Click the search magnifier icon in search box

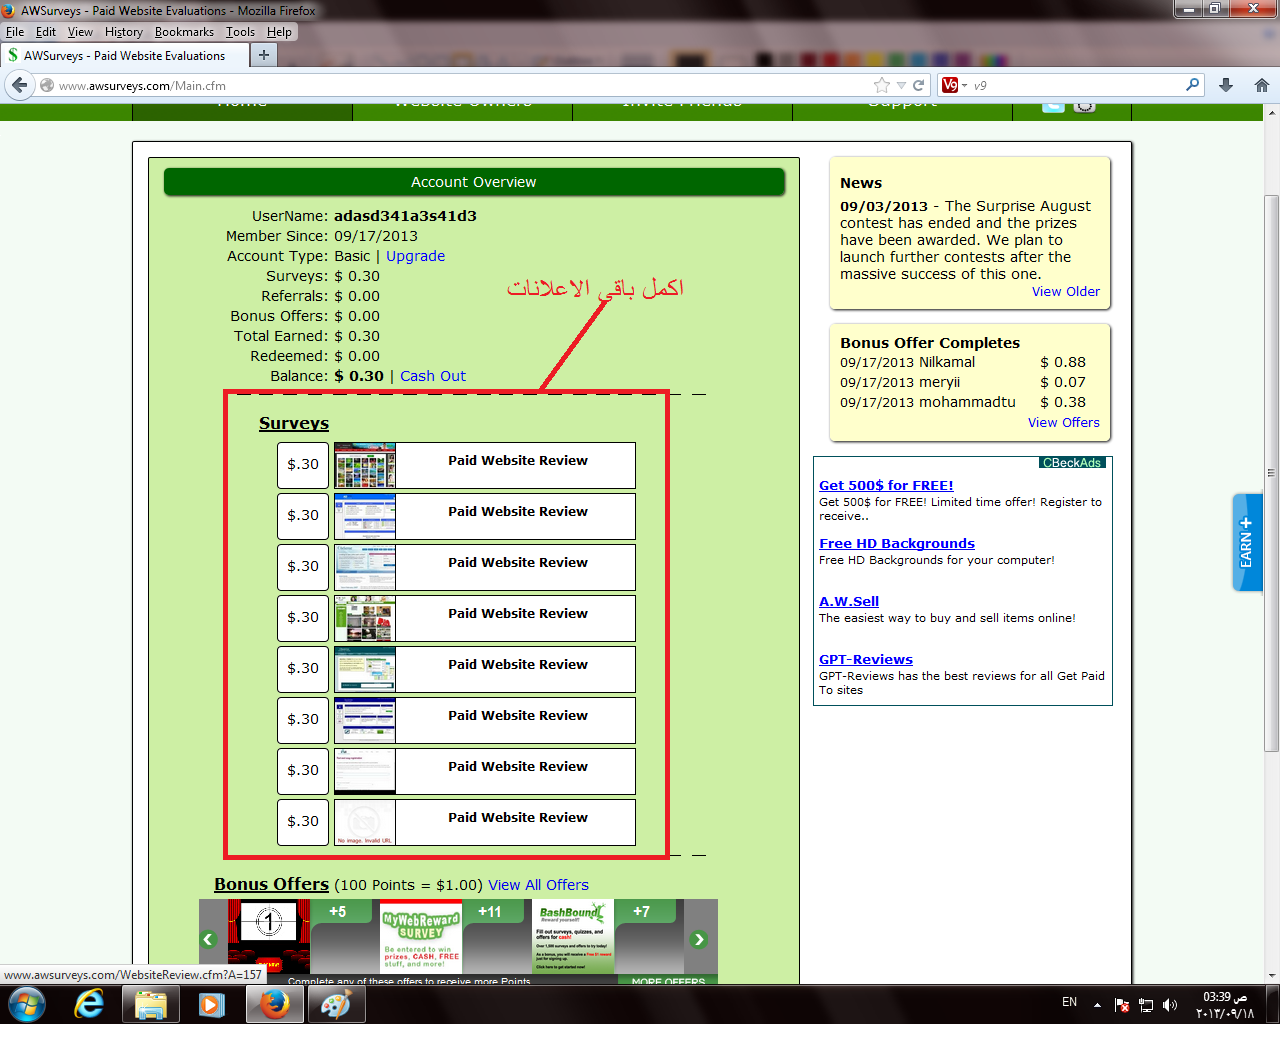(1192, 85)
